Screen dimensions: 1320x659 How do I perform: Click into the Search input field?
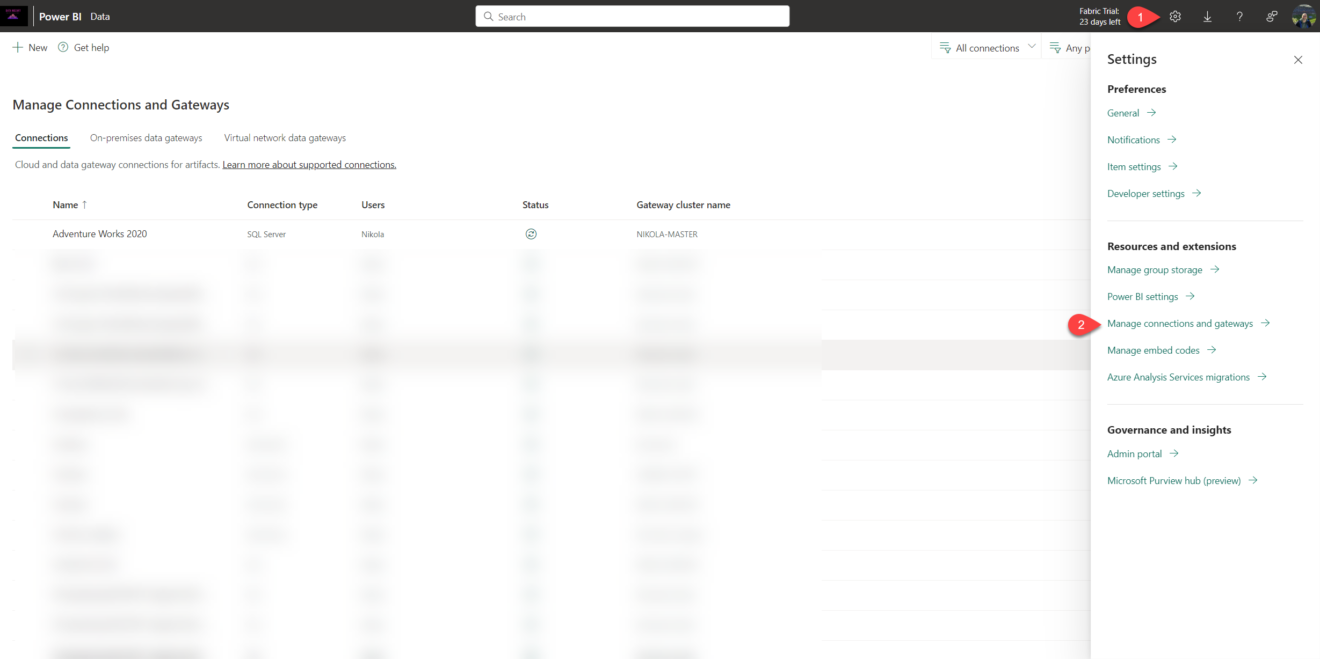tap(632, 16)
